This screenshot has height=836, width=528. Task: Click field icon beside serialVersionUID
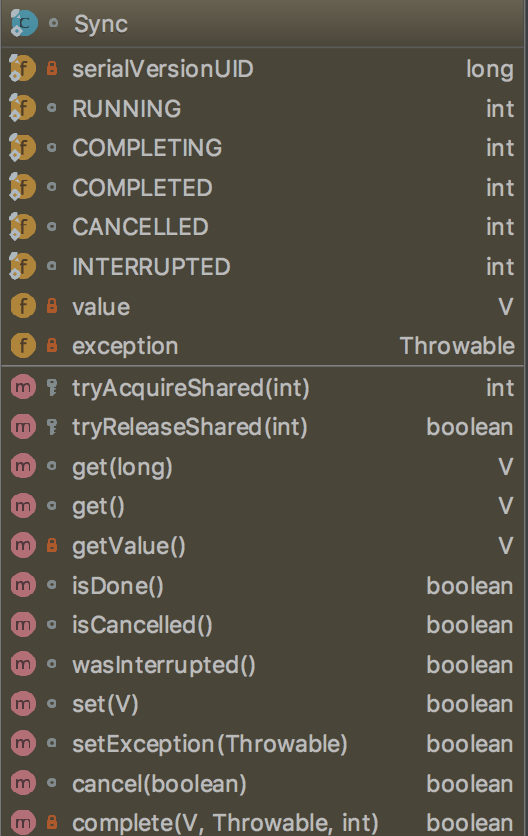[23, 69]
